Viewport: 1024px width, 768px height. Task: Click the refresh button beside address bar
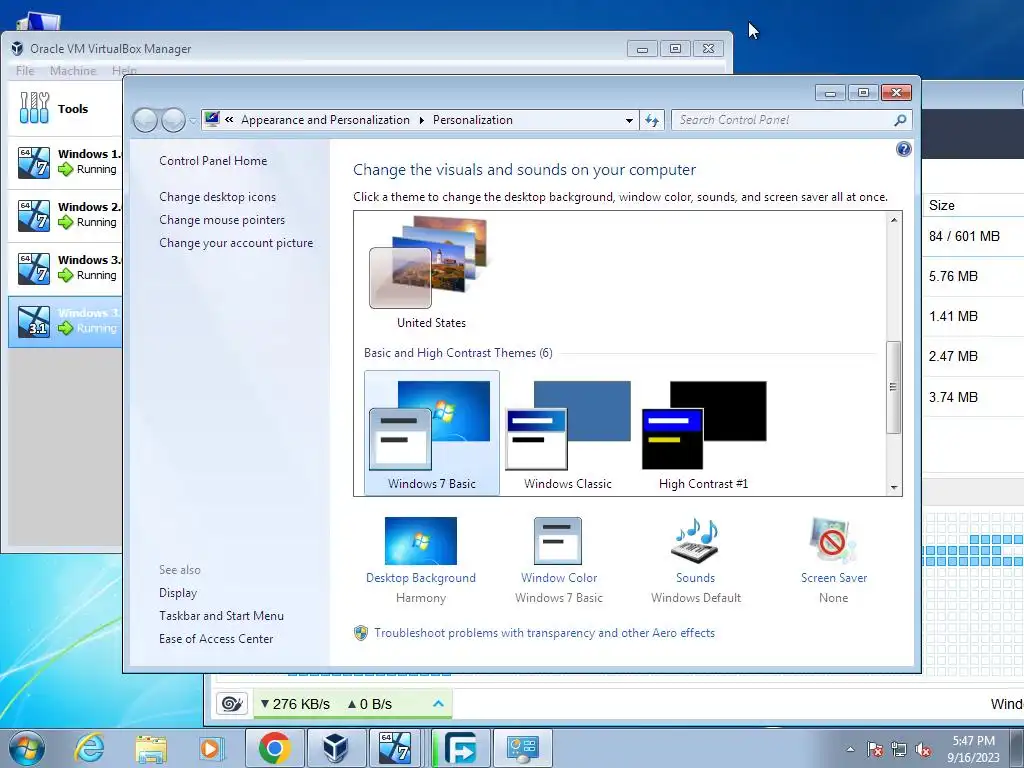tap(652, 120)
